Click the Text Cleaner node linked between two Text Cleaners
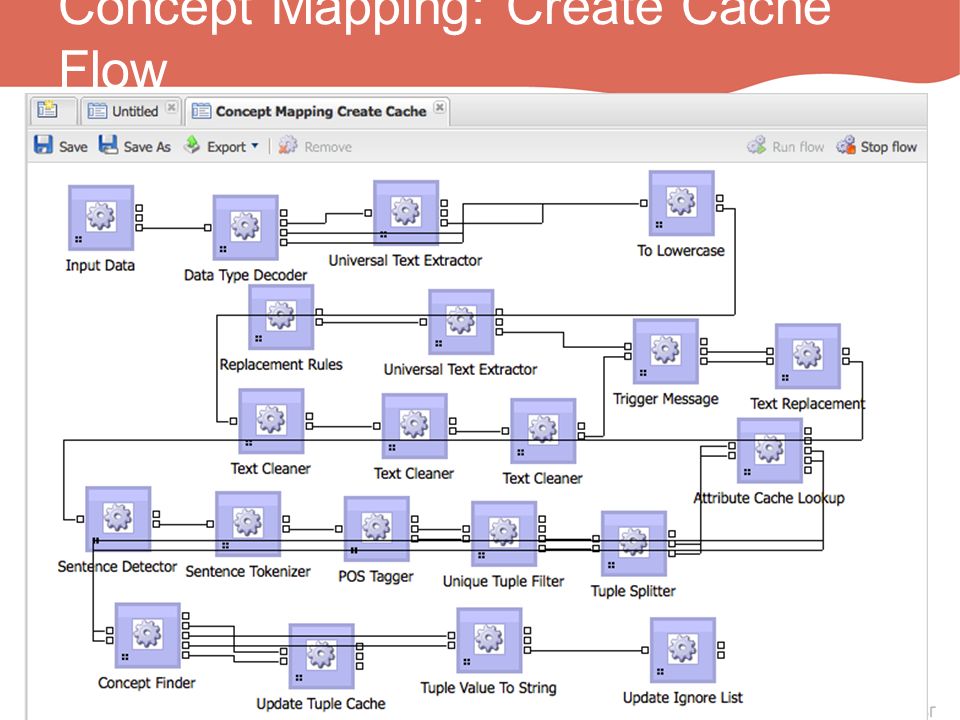 click(414, 426)
